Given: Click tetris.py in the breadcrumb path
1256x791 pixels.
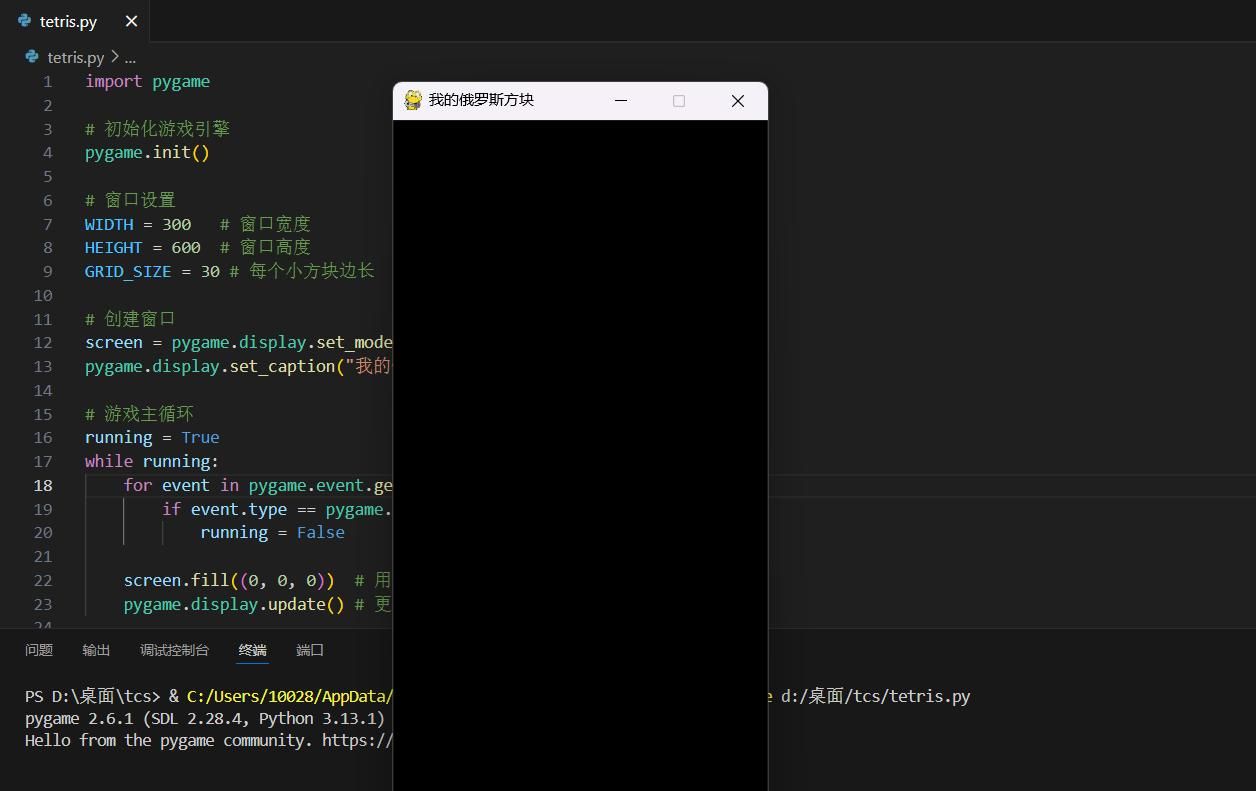Looking at the screenshot, I should tap(78, 57).
